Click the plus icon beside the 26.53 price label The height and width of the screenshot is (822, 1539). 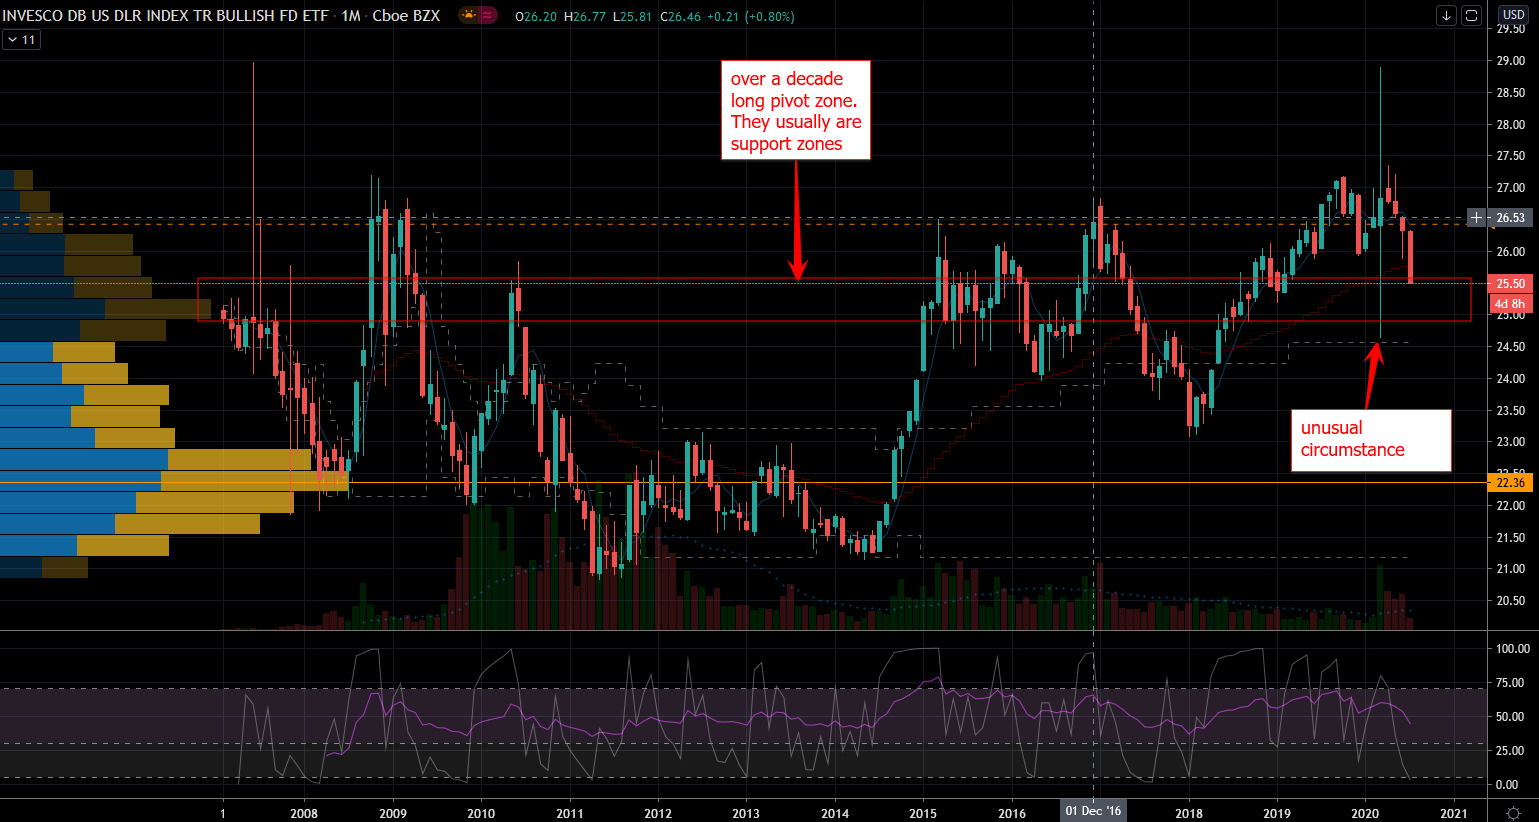1476,217
